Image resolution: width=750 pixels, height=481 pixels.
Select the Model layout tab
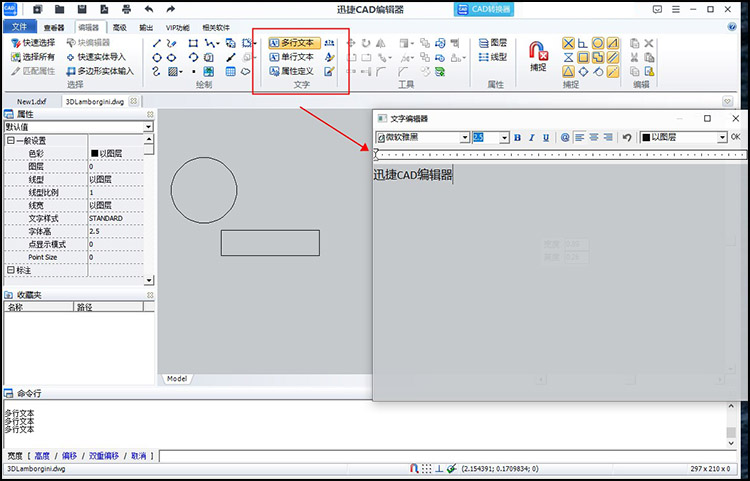pos(176,378)
